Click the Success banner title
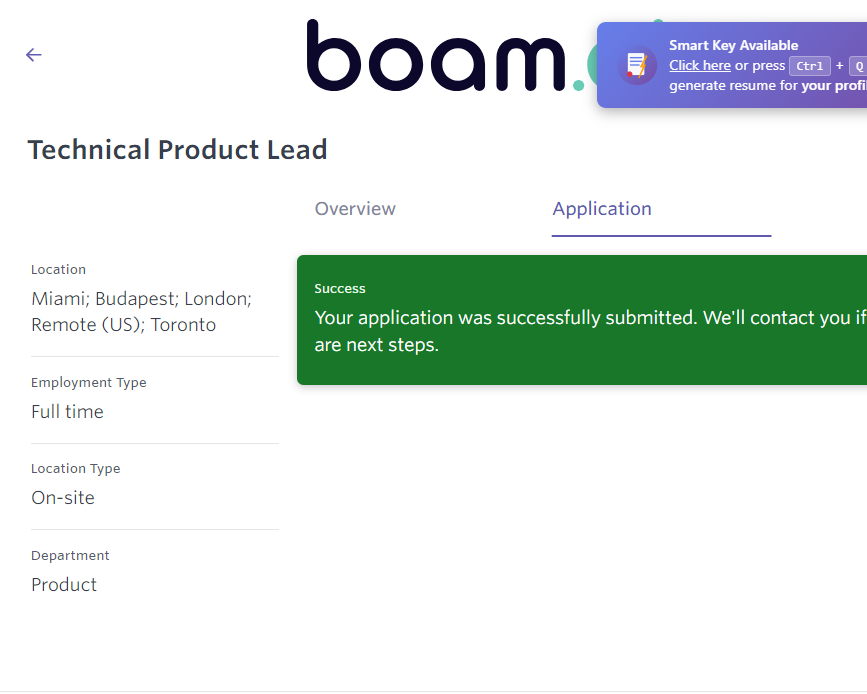 [x=340, y=288]
